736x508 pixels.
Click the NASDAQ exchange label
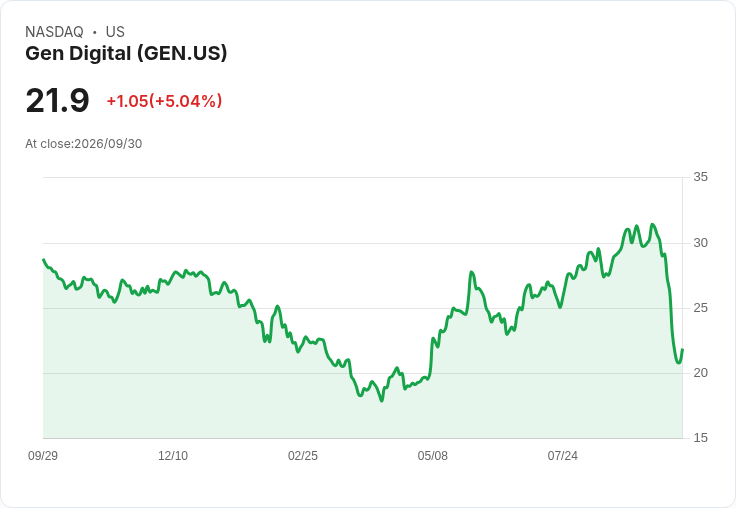(x=54, y=32)
